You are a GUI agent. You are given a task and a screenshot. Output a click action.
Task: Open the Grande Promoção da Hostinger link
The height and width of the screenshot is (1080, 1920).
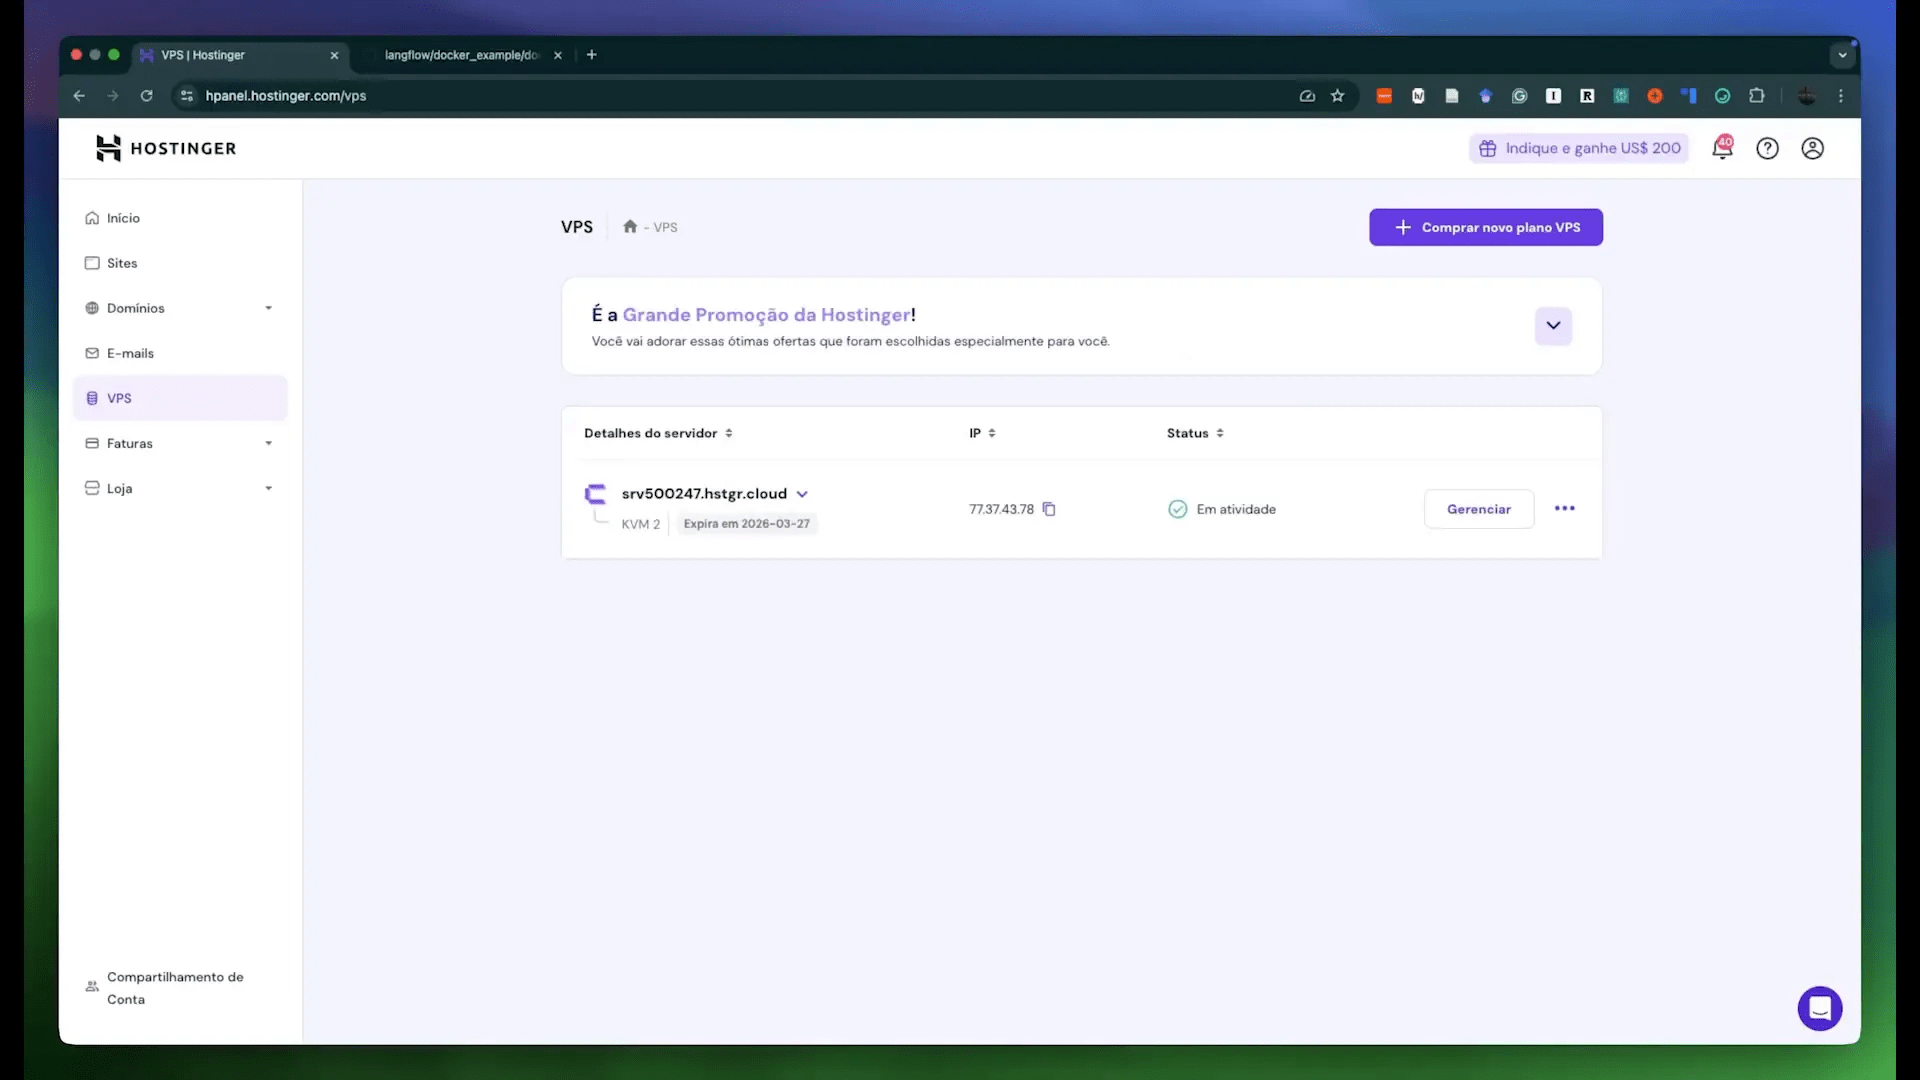pos(767,315)
